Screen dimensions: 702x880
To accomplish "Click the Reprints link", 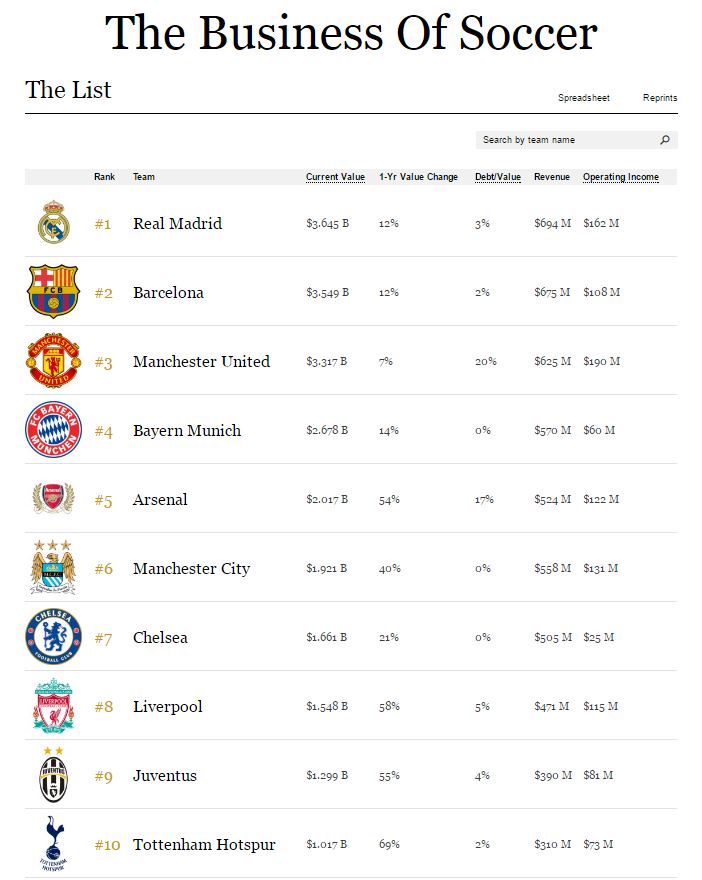I will pos(660,98).
